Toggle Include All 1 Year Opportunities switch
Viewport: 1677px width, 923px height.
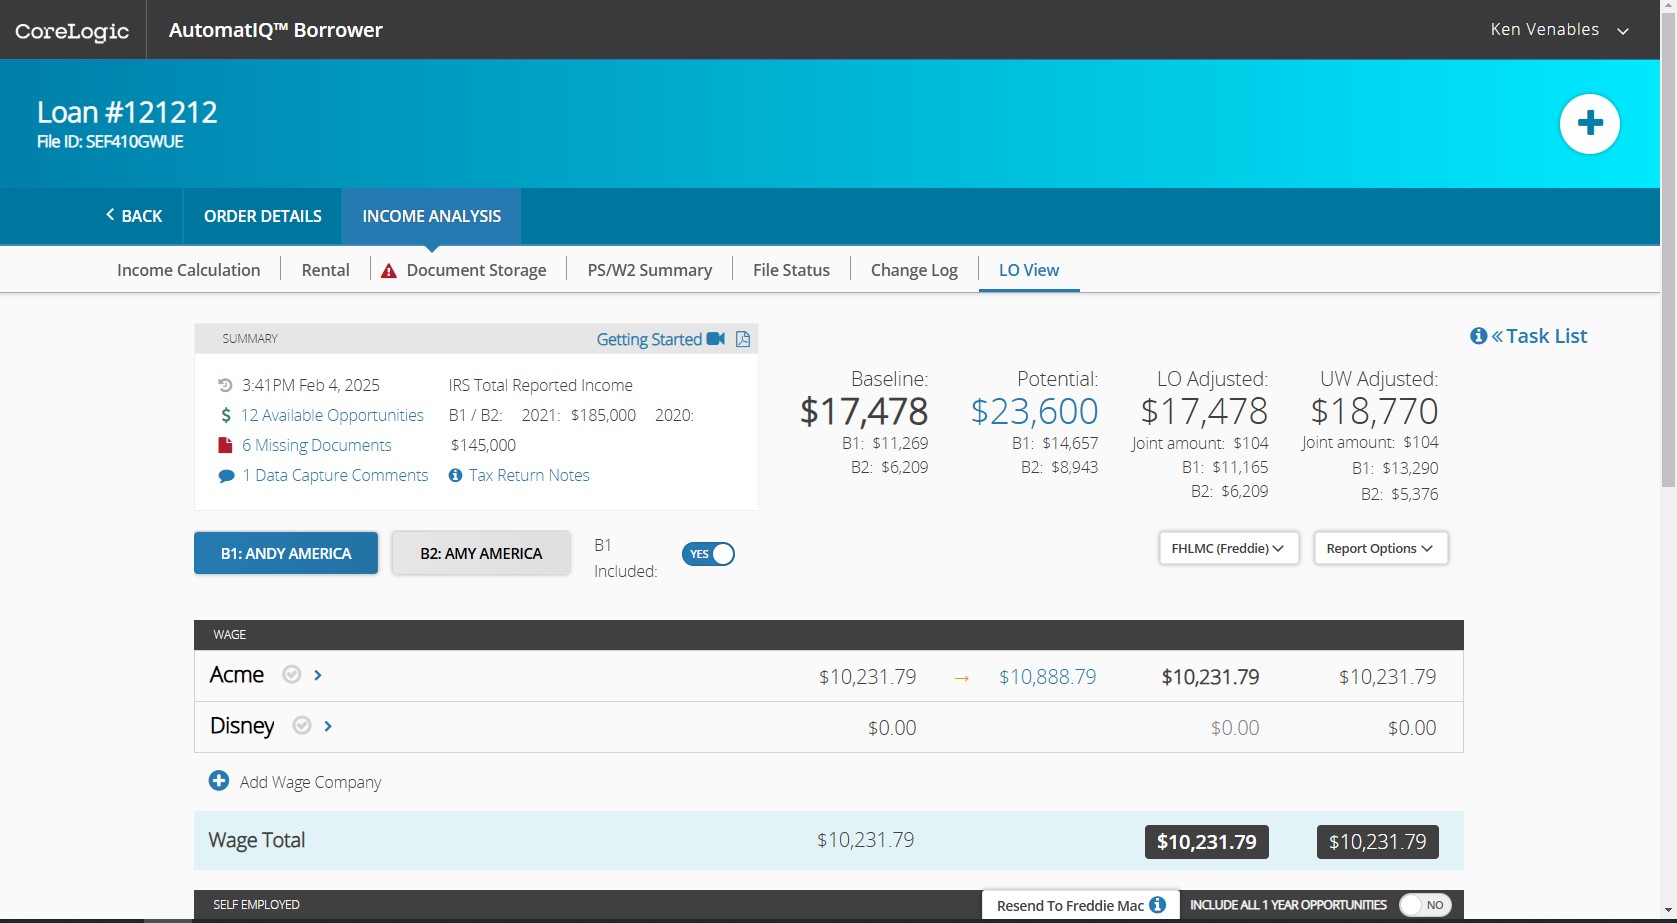click(1425, 905)
